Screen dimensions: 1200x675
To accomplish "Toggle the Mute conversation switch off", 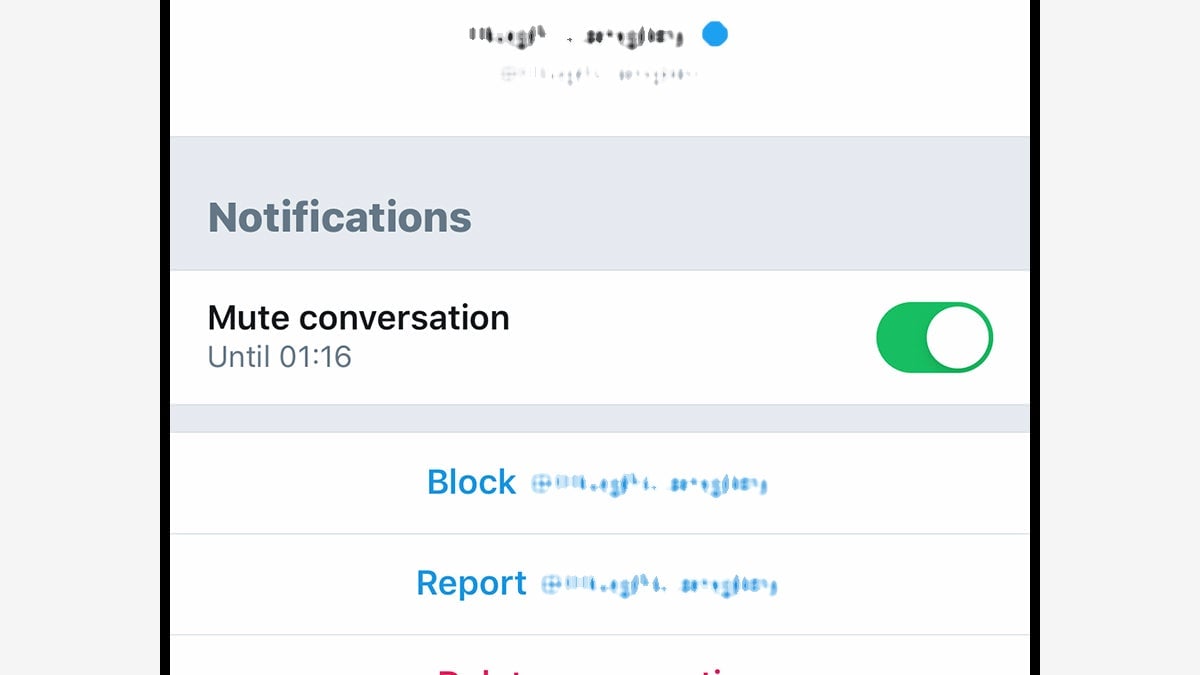I will click(934, 337).
